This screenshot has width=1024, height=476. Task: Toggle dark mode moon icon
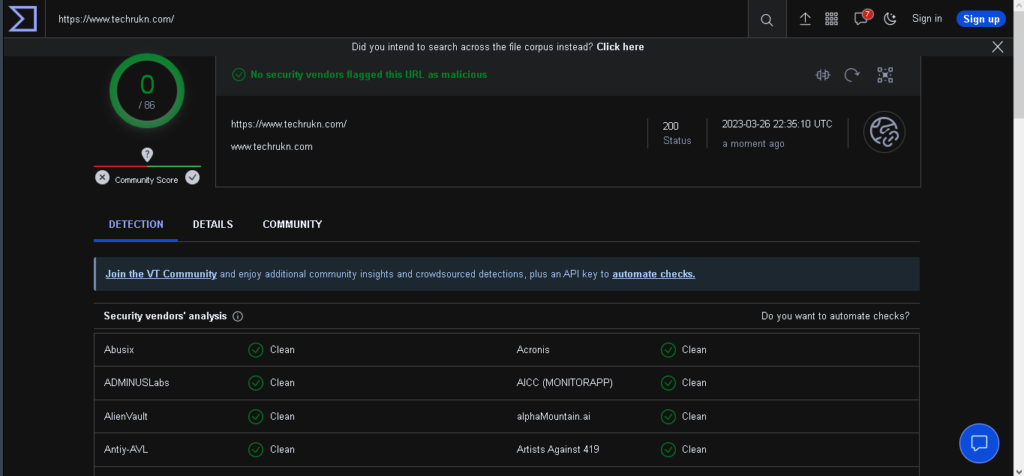[x=890, y=19]
